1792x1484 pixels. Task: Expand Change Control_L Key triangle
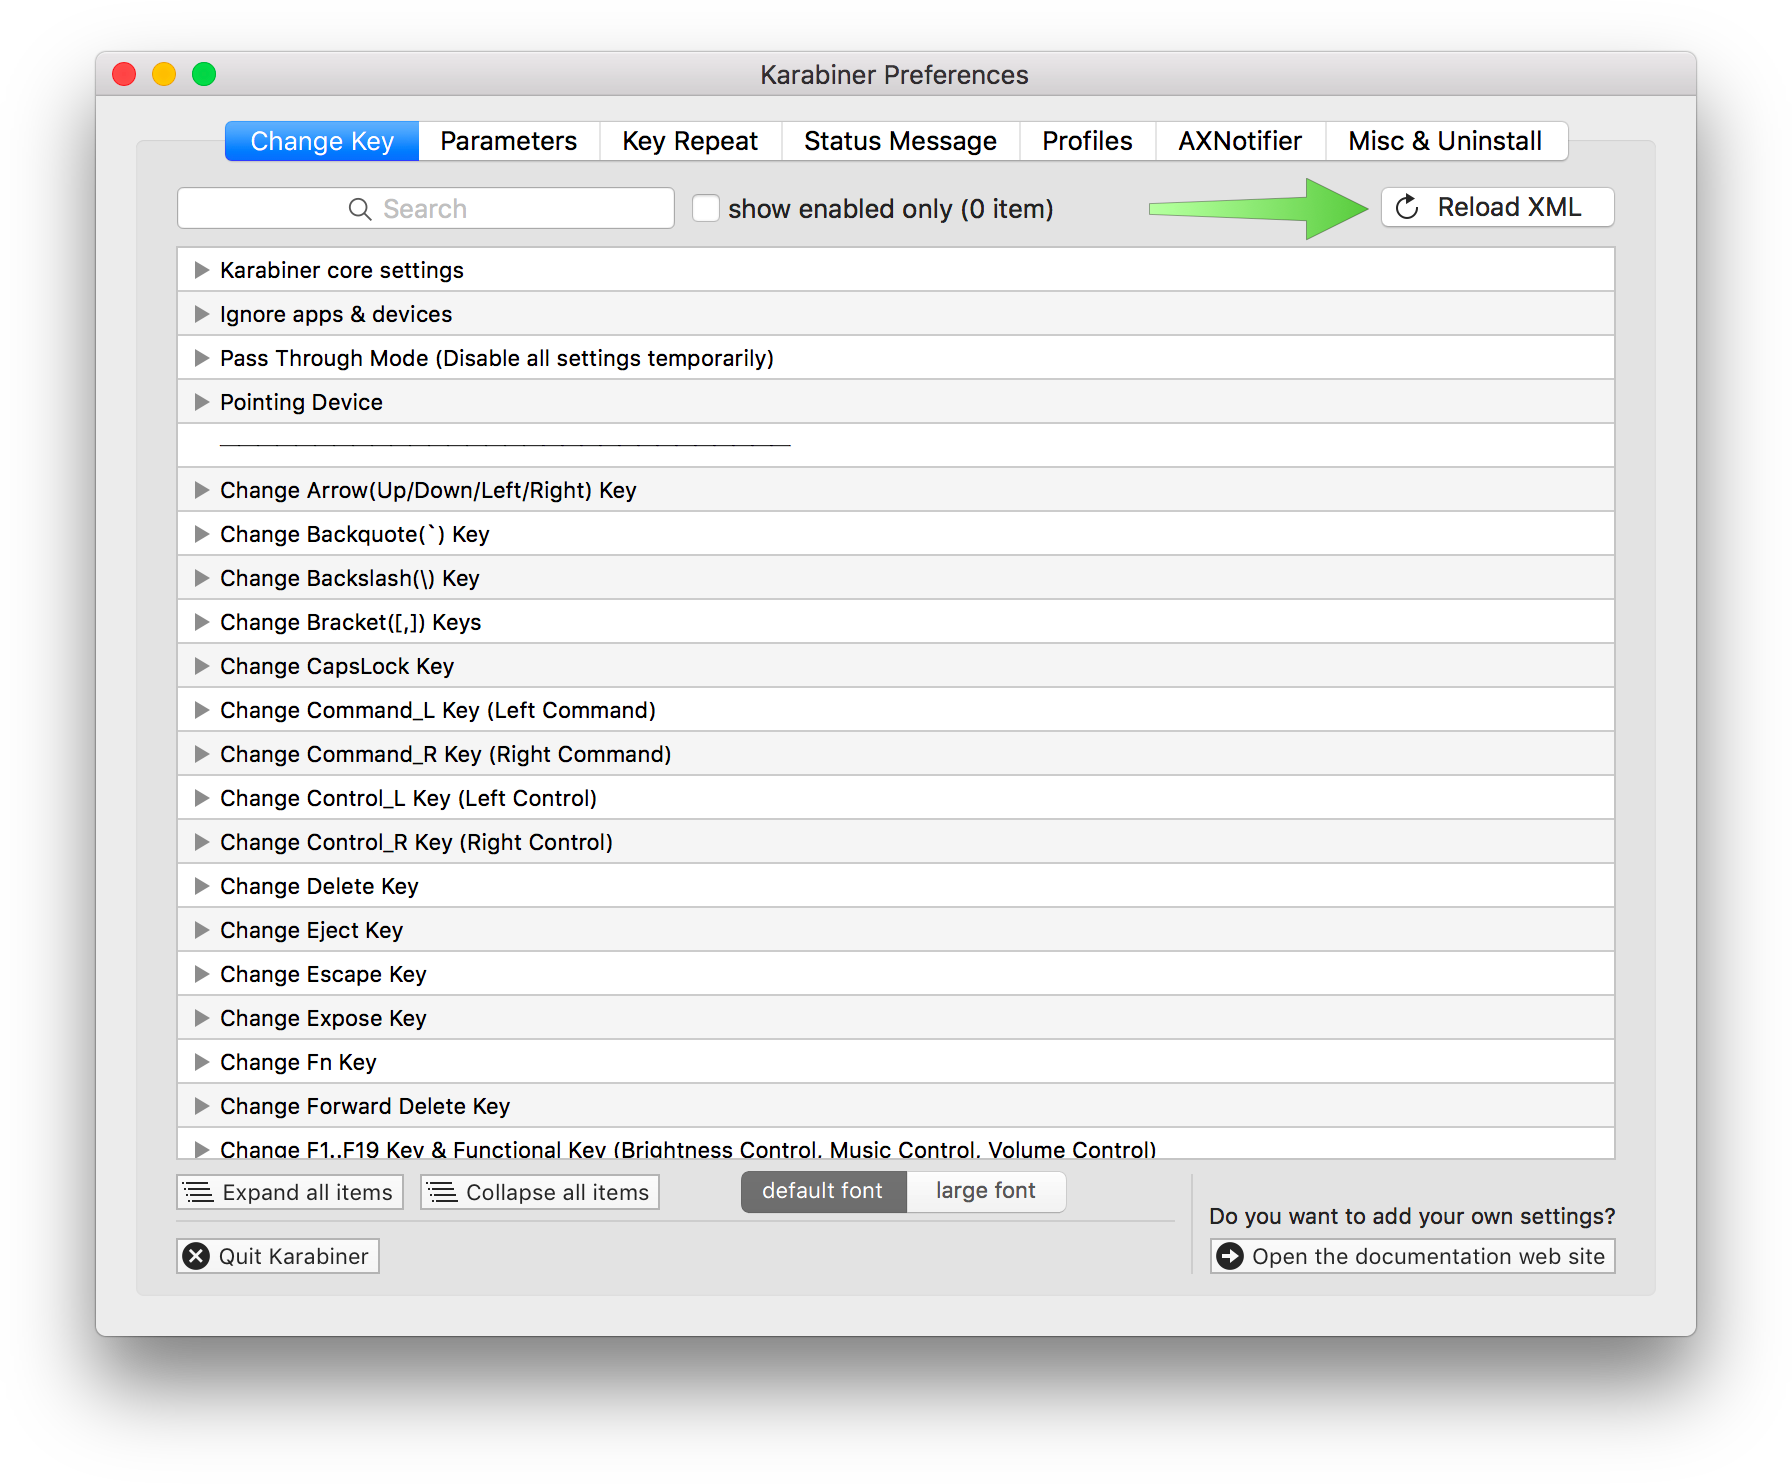(x=202, y=798)
